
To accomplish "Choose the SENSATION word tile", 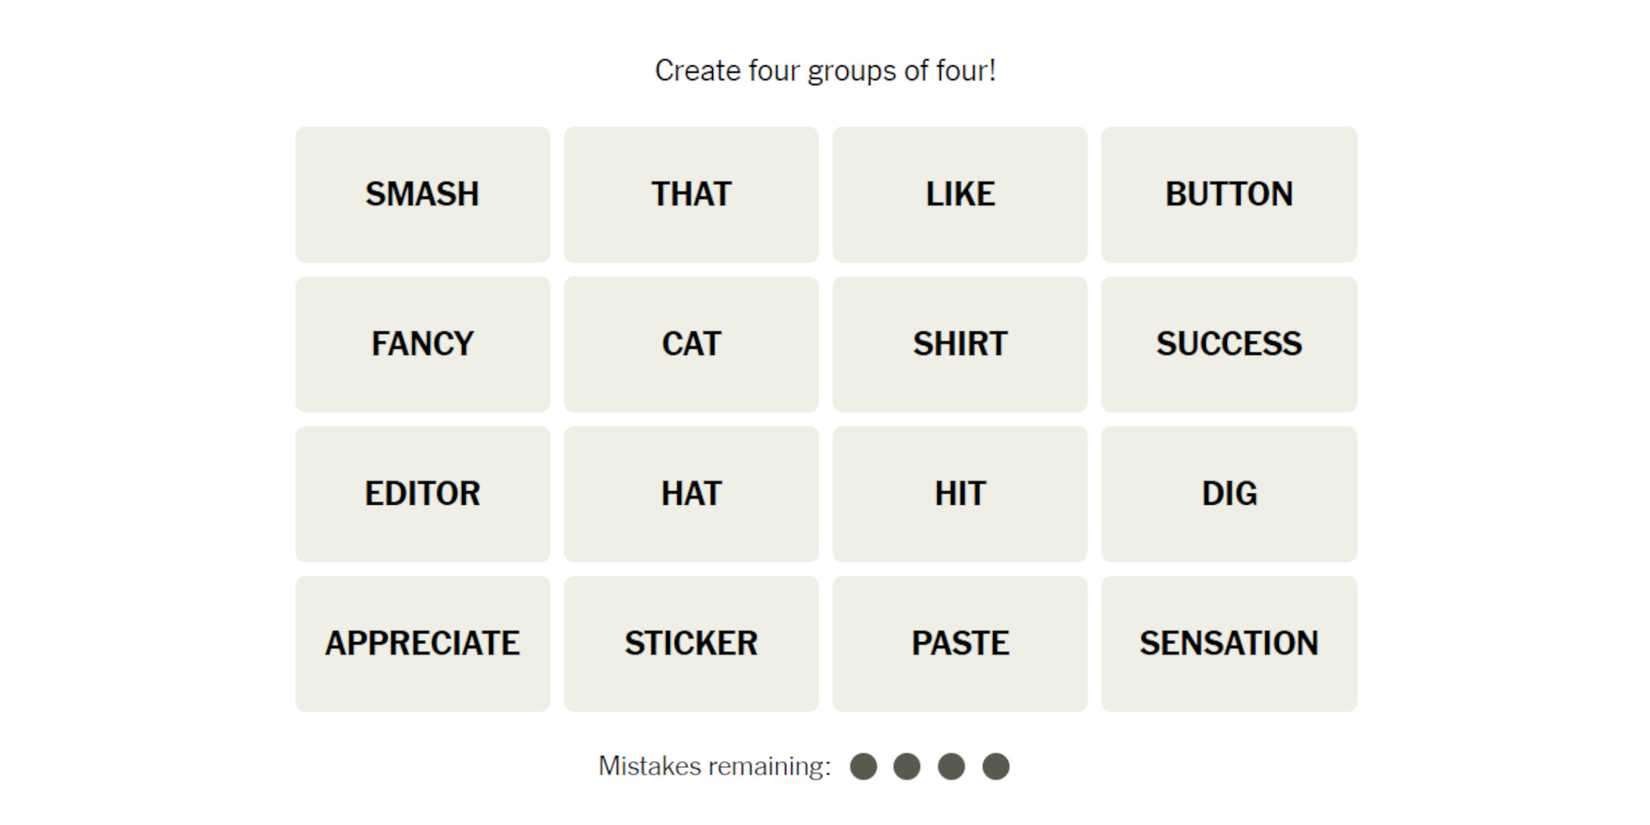I will [1229, 643].
